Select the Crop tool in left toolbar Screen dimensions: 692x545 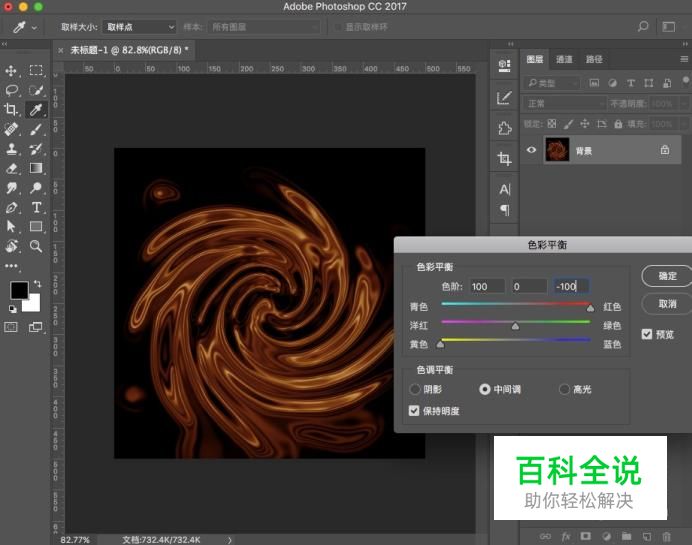click(11, 109)
